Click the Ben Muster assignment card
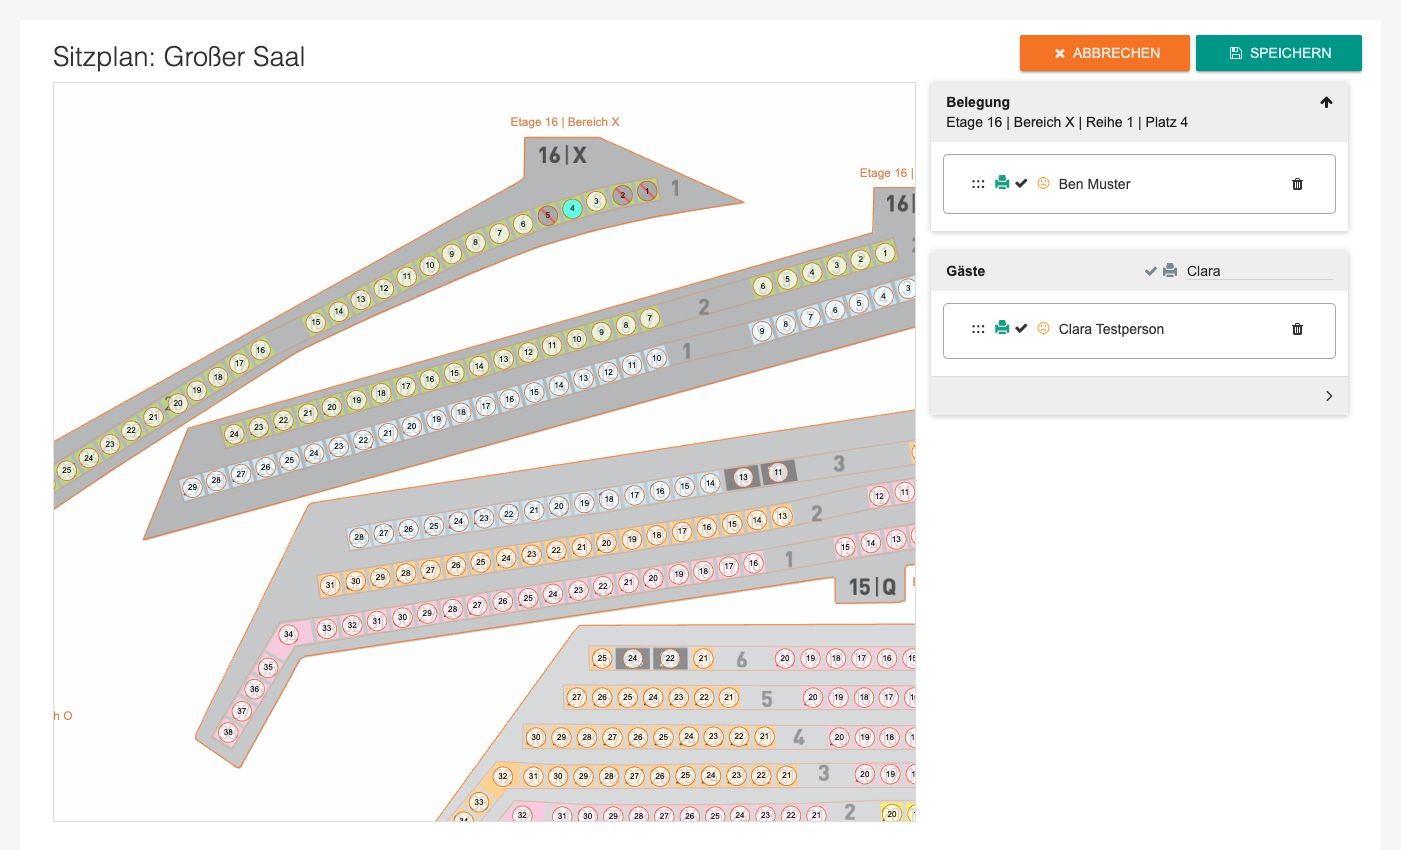1401x850 pixels. [1139, 184]
